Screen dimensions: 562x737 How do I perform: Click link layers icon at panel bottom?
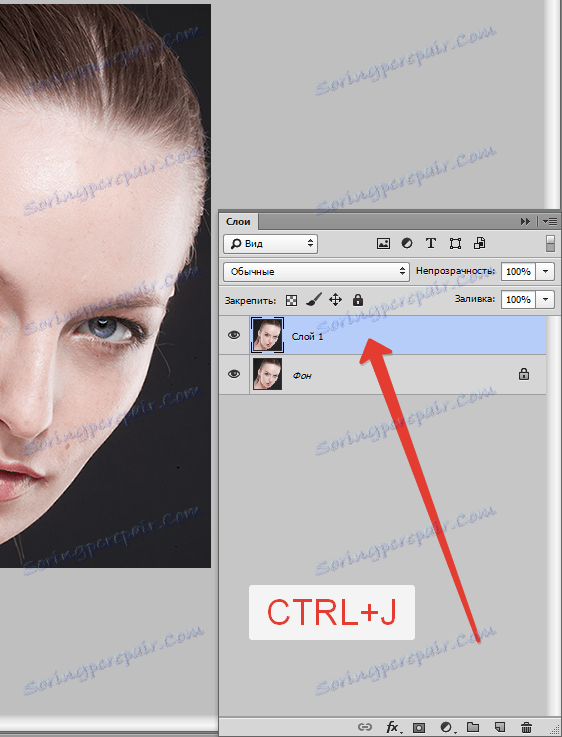coord(365,727)
